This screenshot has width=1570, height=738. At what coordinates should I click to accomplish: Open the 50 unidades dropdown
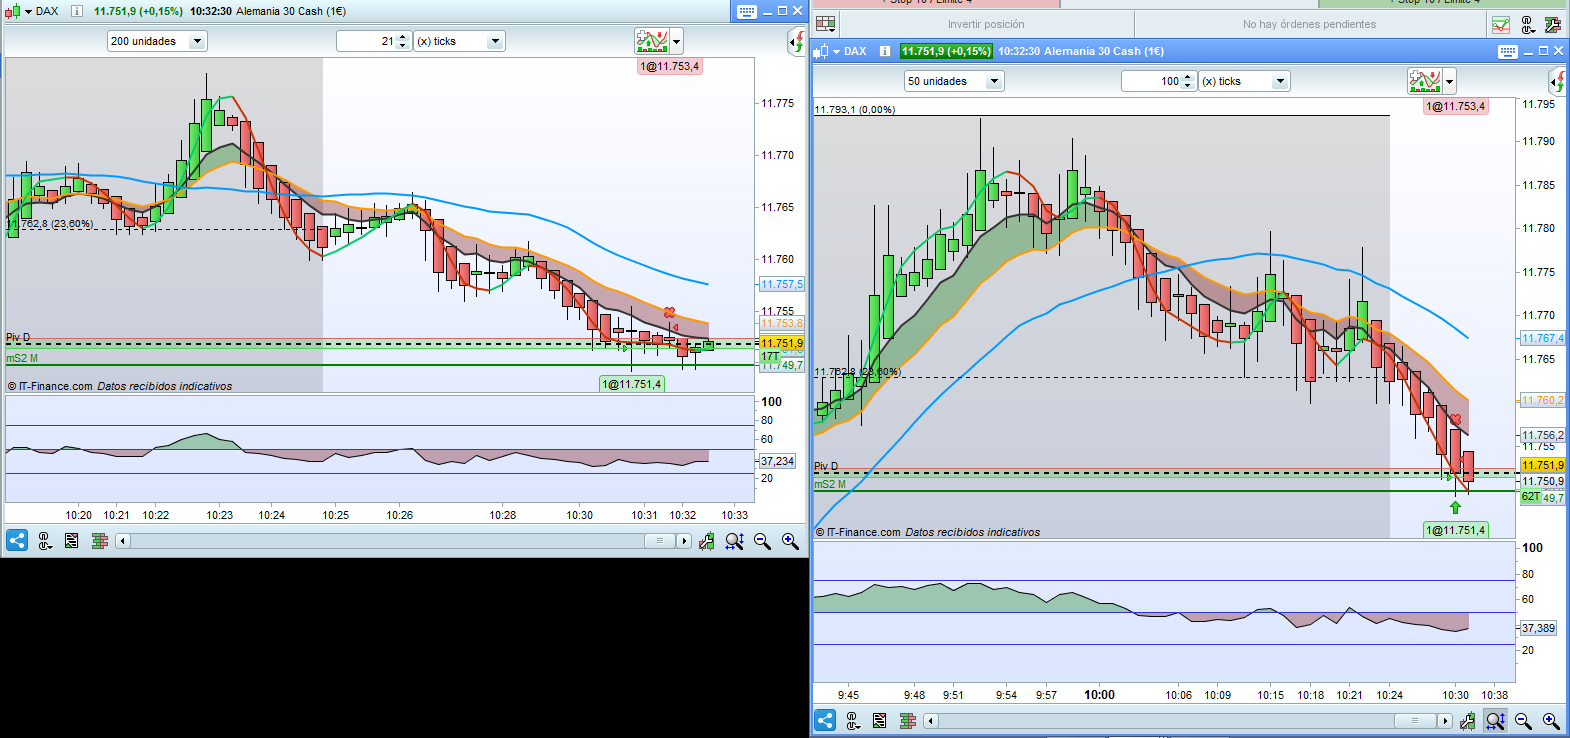coord(953,81)
